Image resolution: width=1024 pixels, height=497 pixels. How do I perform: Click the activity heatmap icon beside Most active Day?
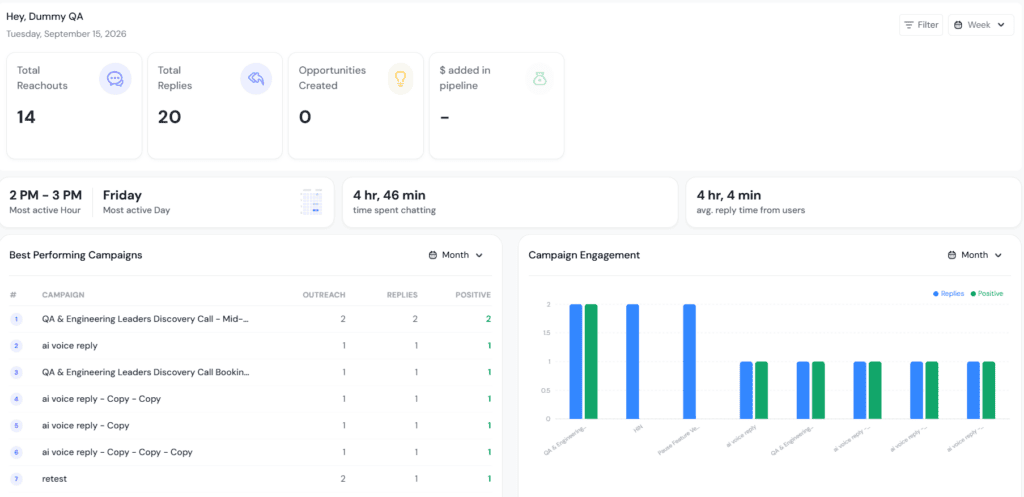(311, 202)
